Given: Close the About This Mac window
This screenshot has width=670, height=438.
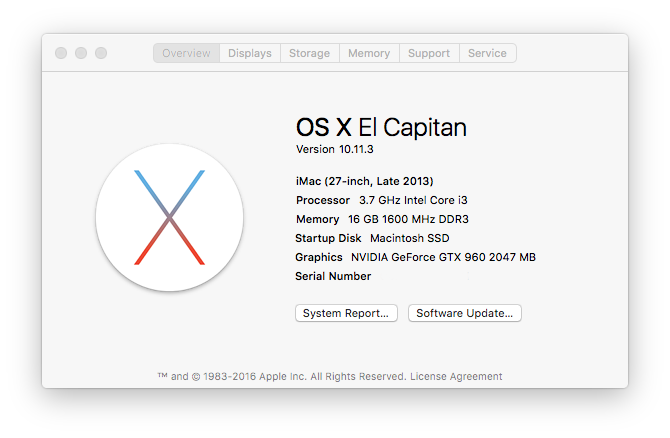Looking at the screenshot, I should pyautogui.click(x=61, y=53).
